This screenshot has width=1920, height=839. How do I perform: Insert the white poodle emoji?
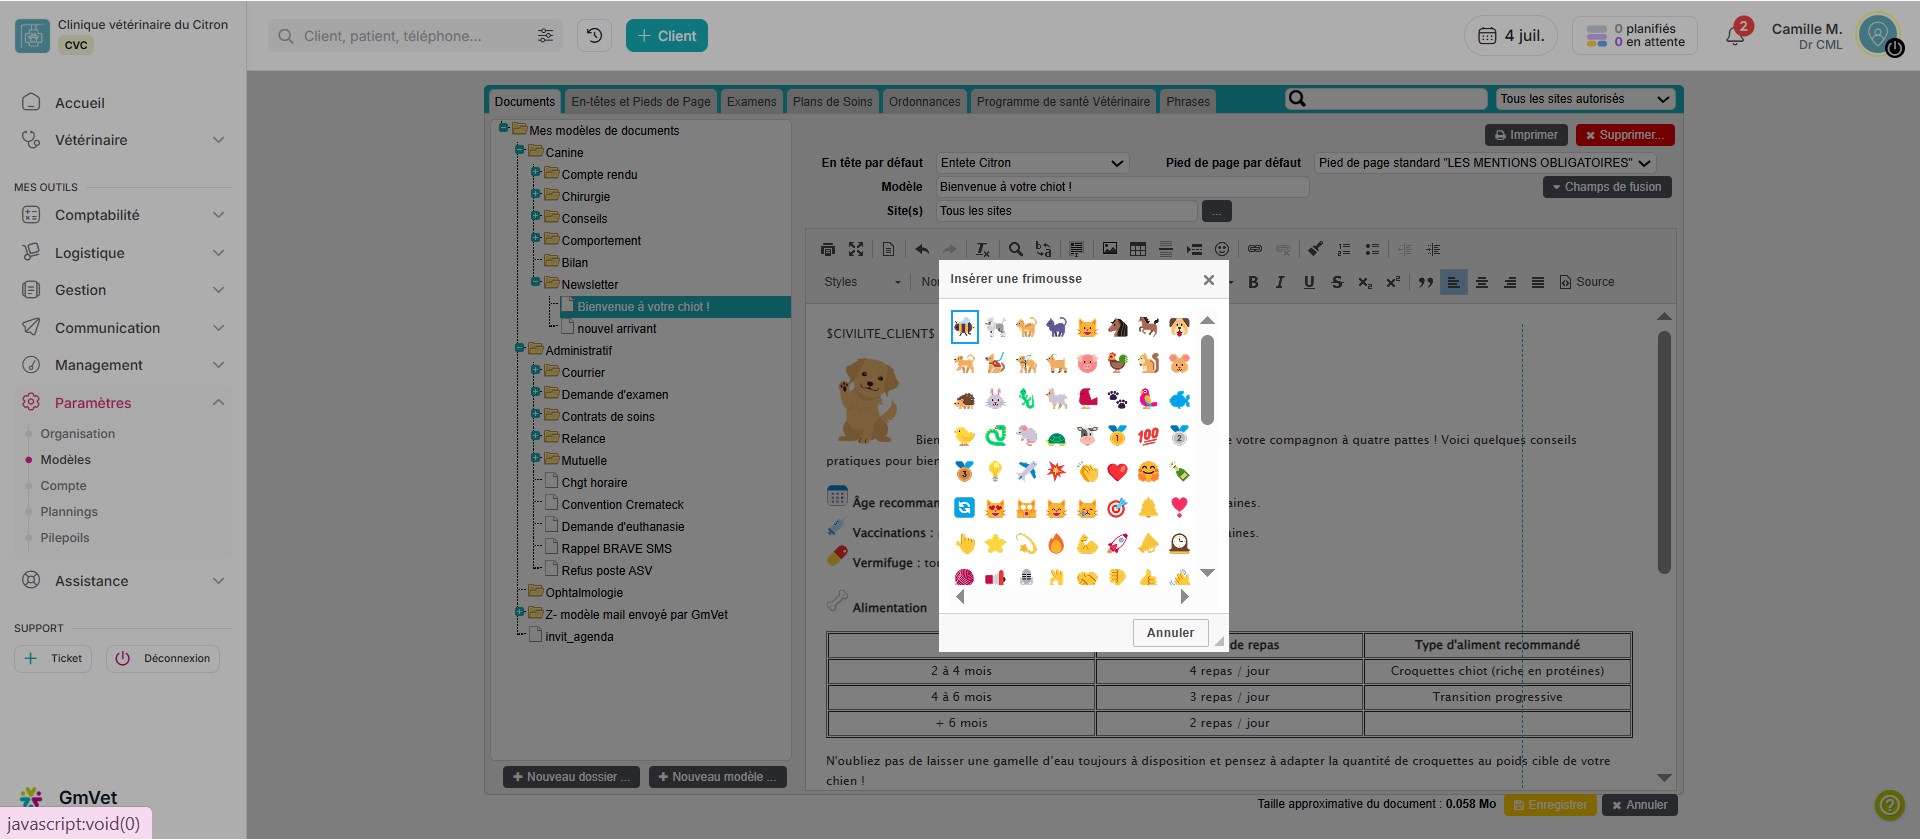pyautogui.click(x=995, y=327)
